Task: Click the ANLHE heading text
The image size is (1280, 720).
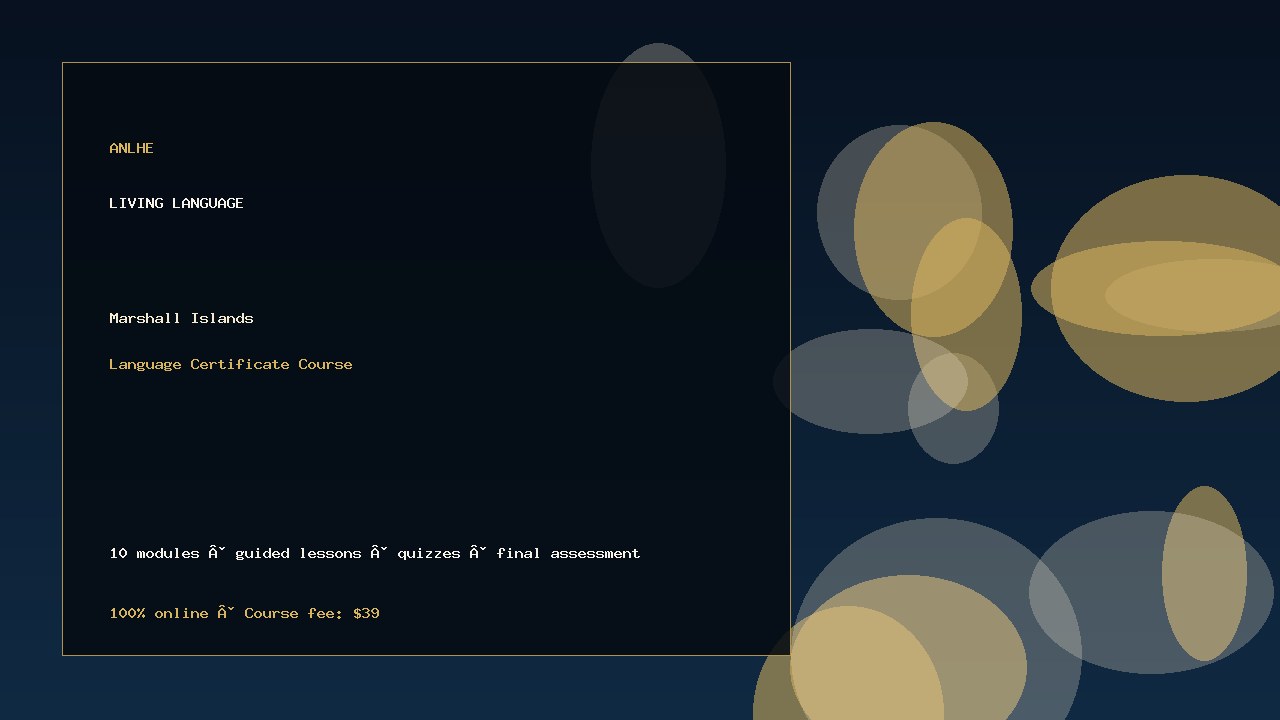Action: click(x=131, y=148)
